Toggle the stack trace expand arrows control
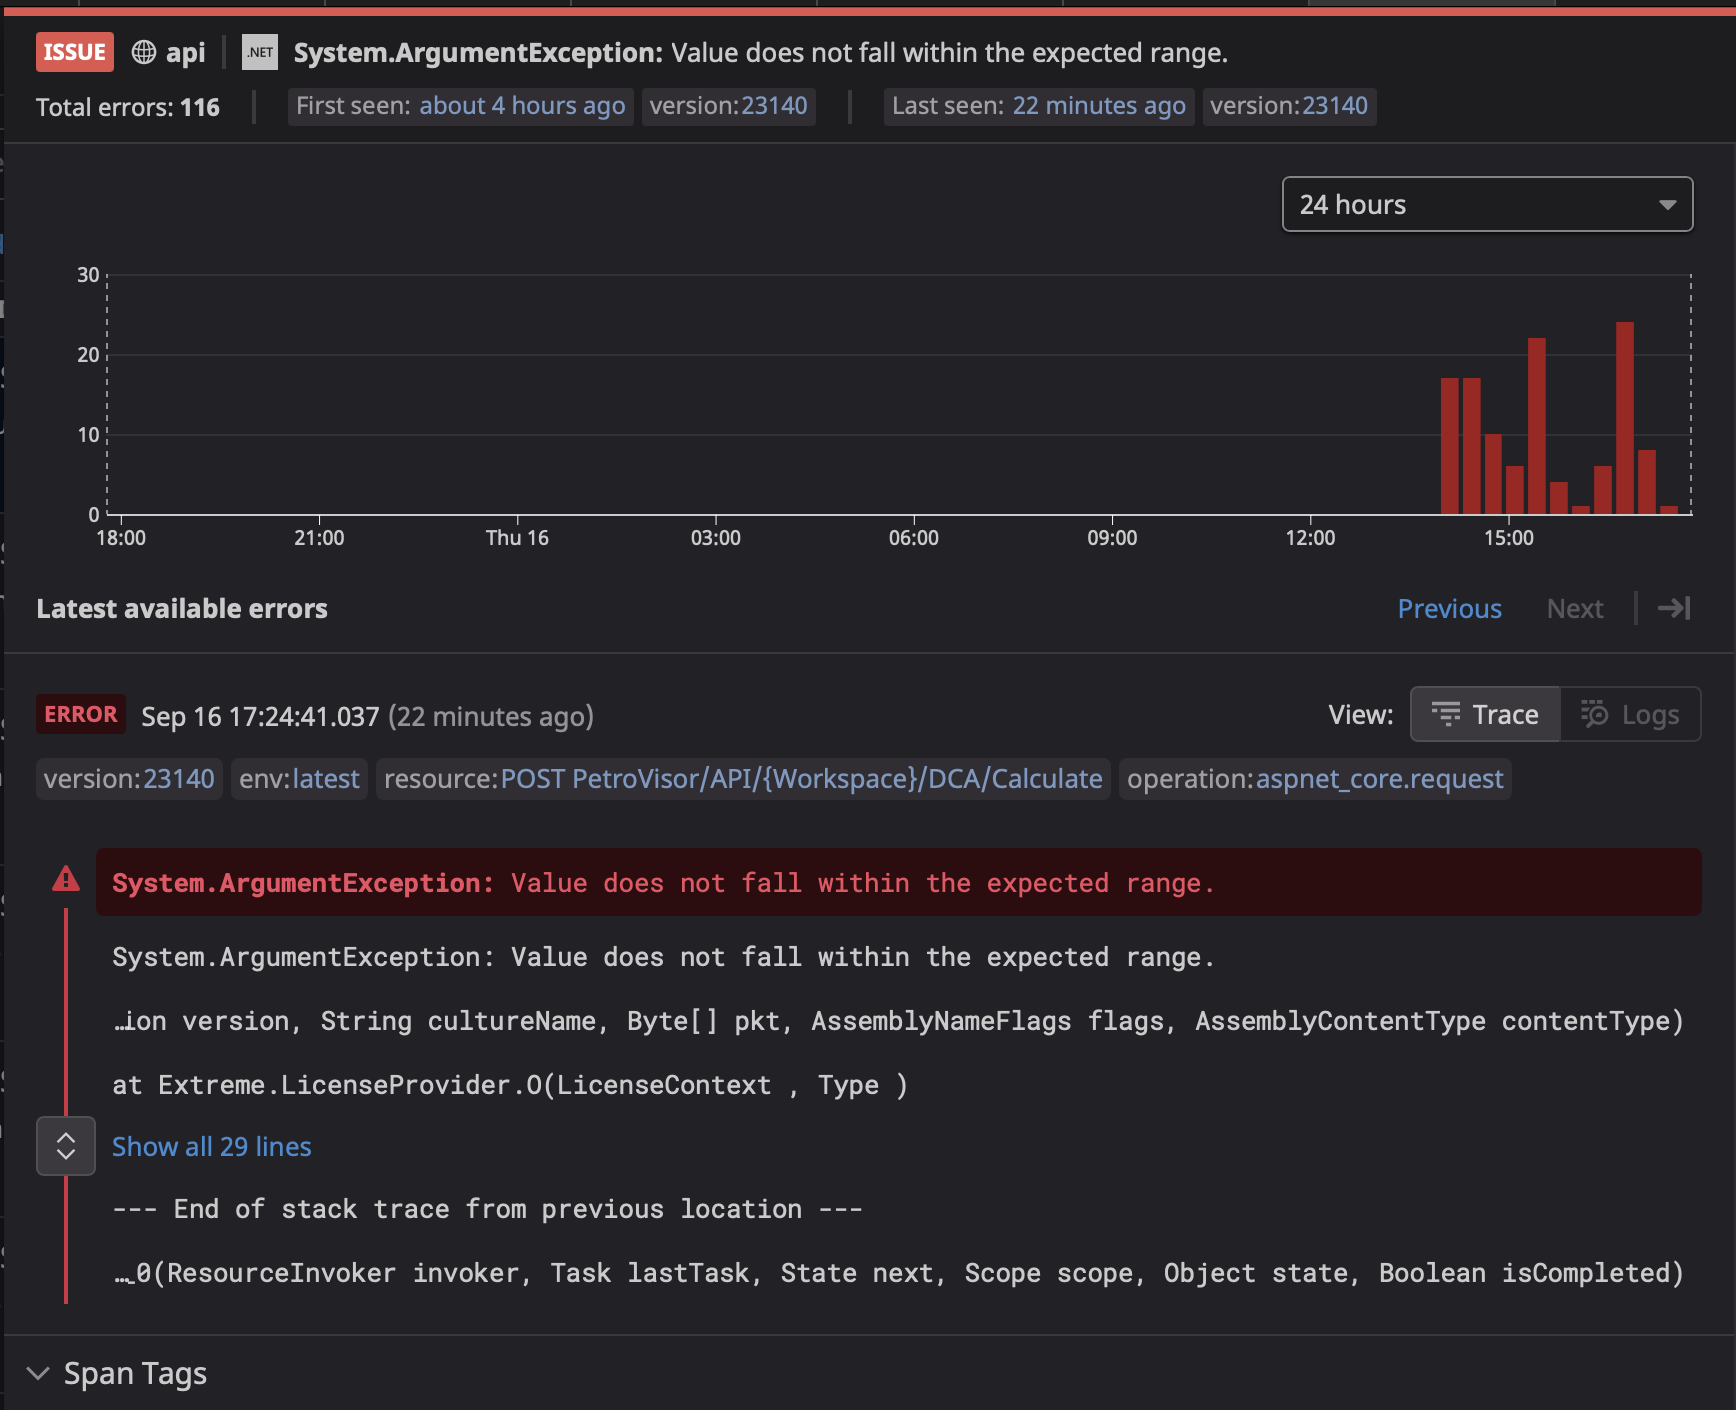1736x1410 pixels. pyautogui.click(x=66, y=1146)
